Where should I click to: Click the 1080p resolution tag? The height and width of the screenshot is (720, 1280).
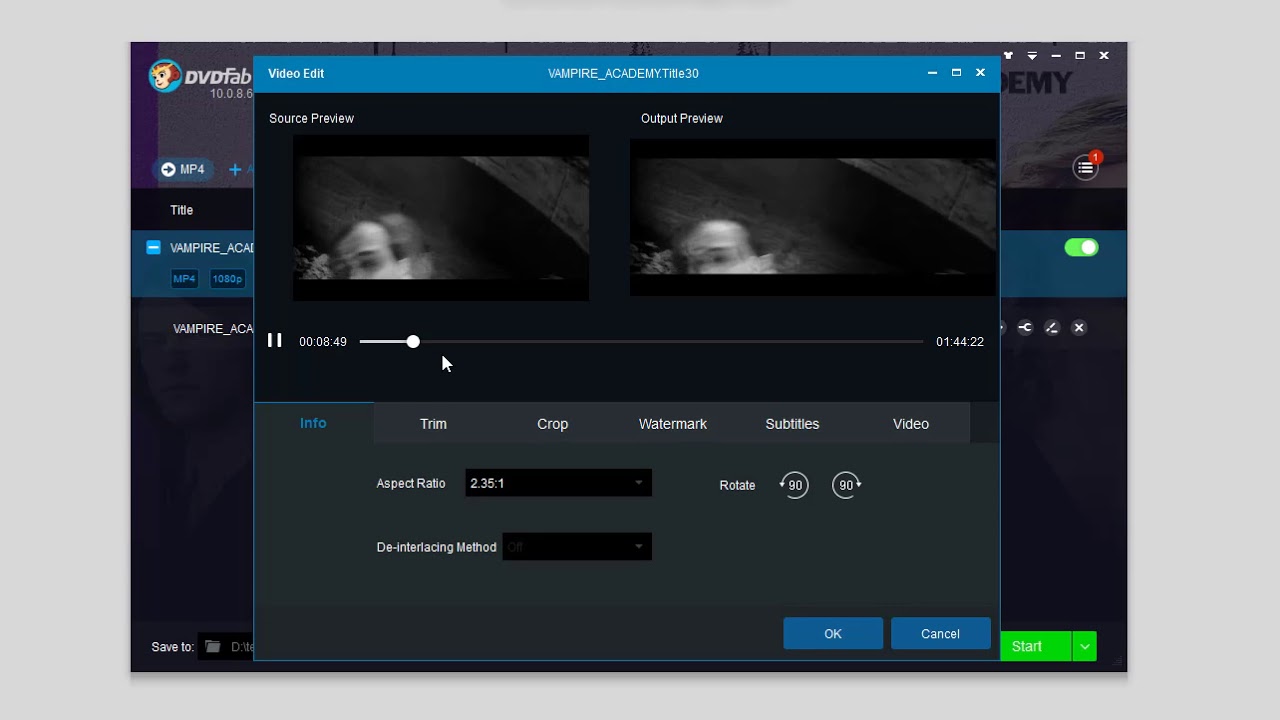click(x=227, y=279)
